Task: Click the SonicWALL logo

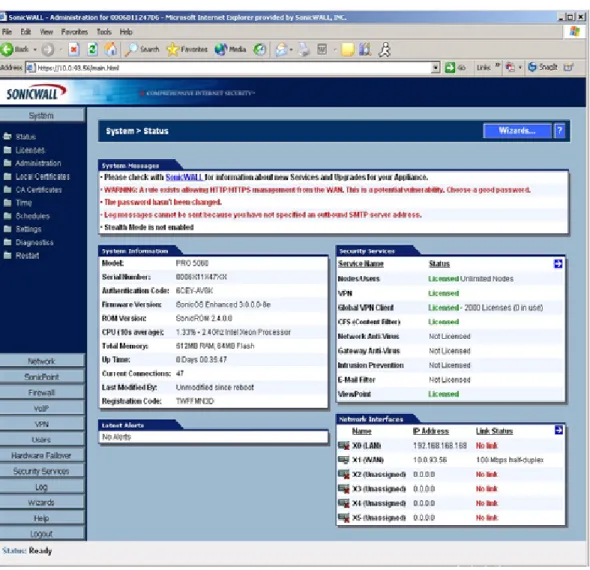Action: 36,93
